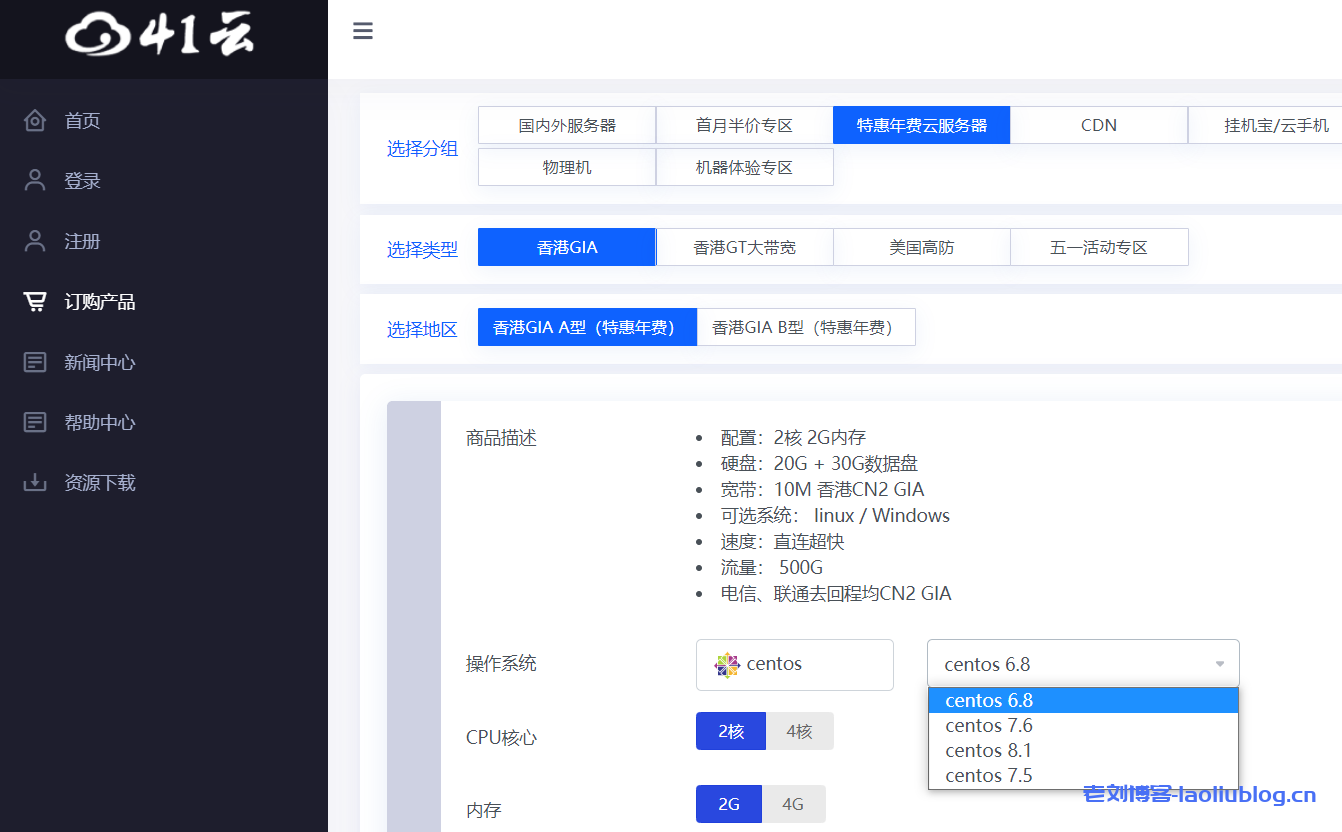Select the 国内外服务器 group

(x=567, y=125)
